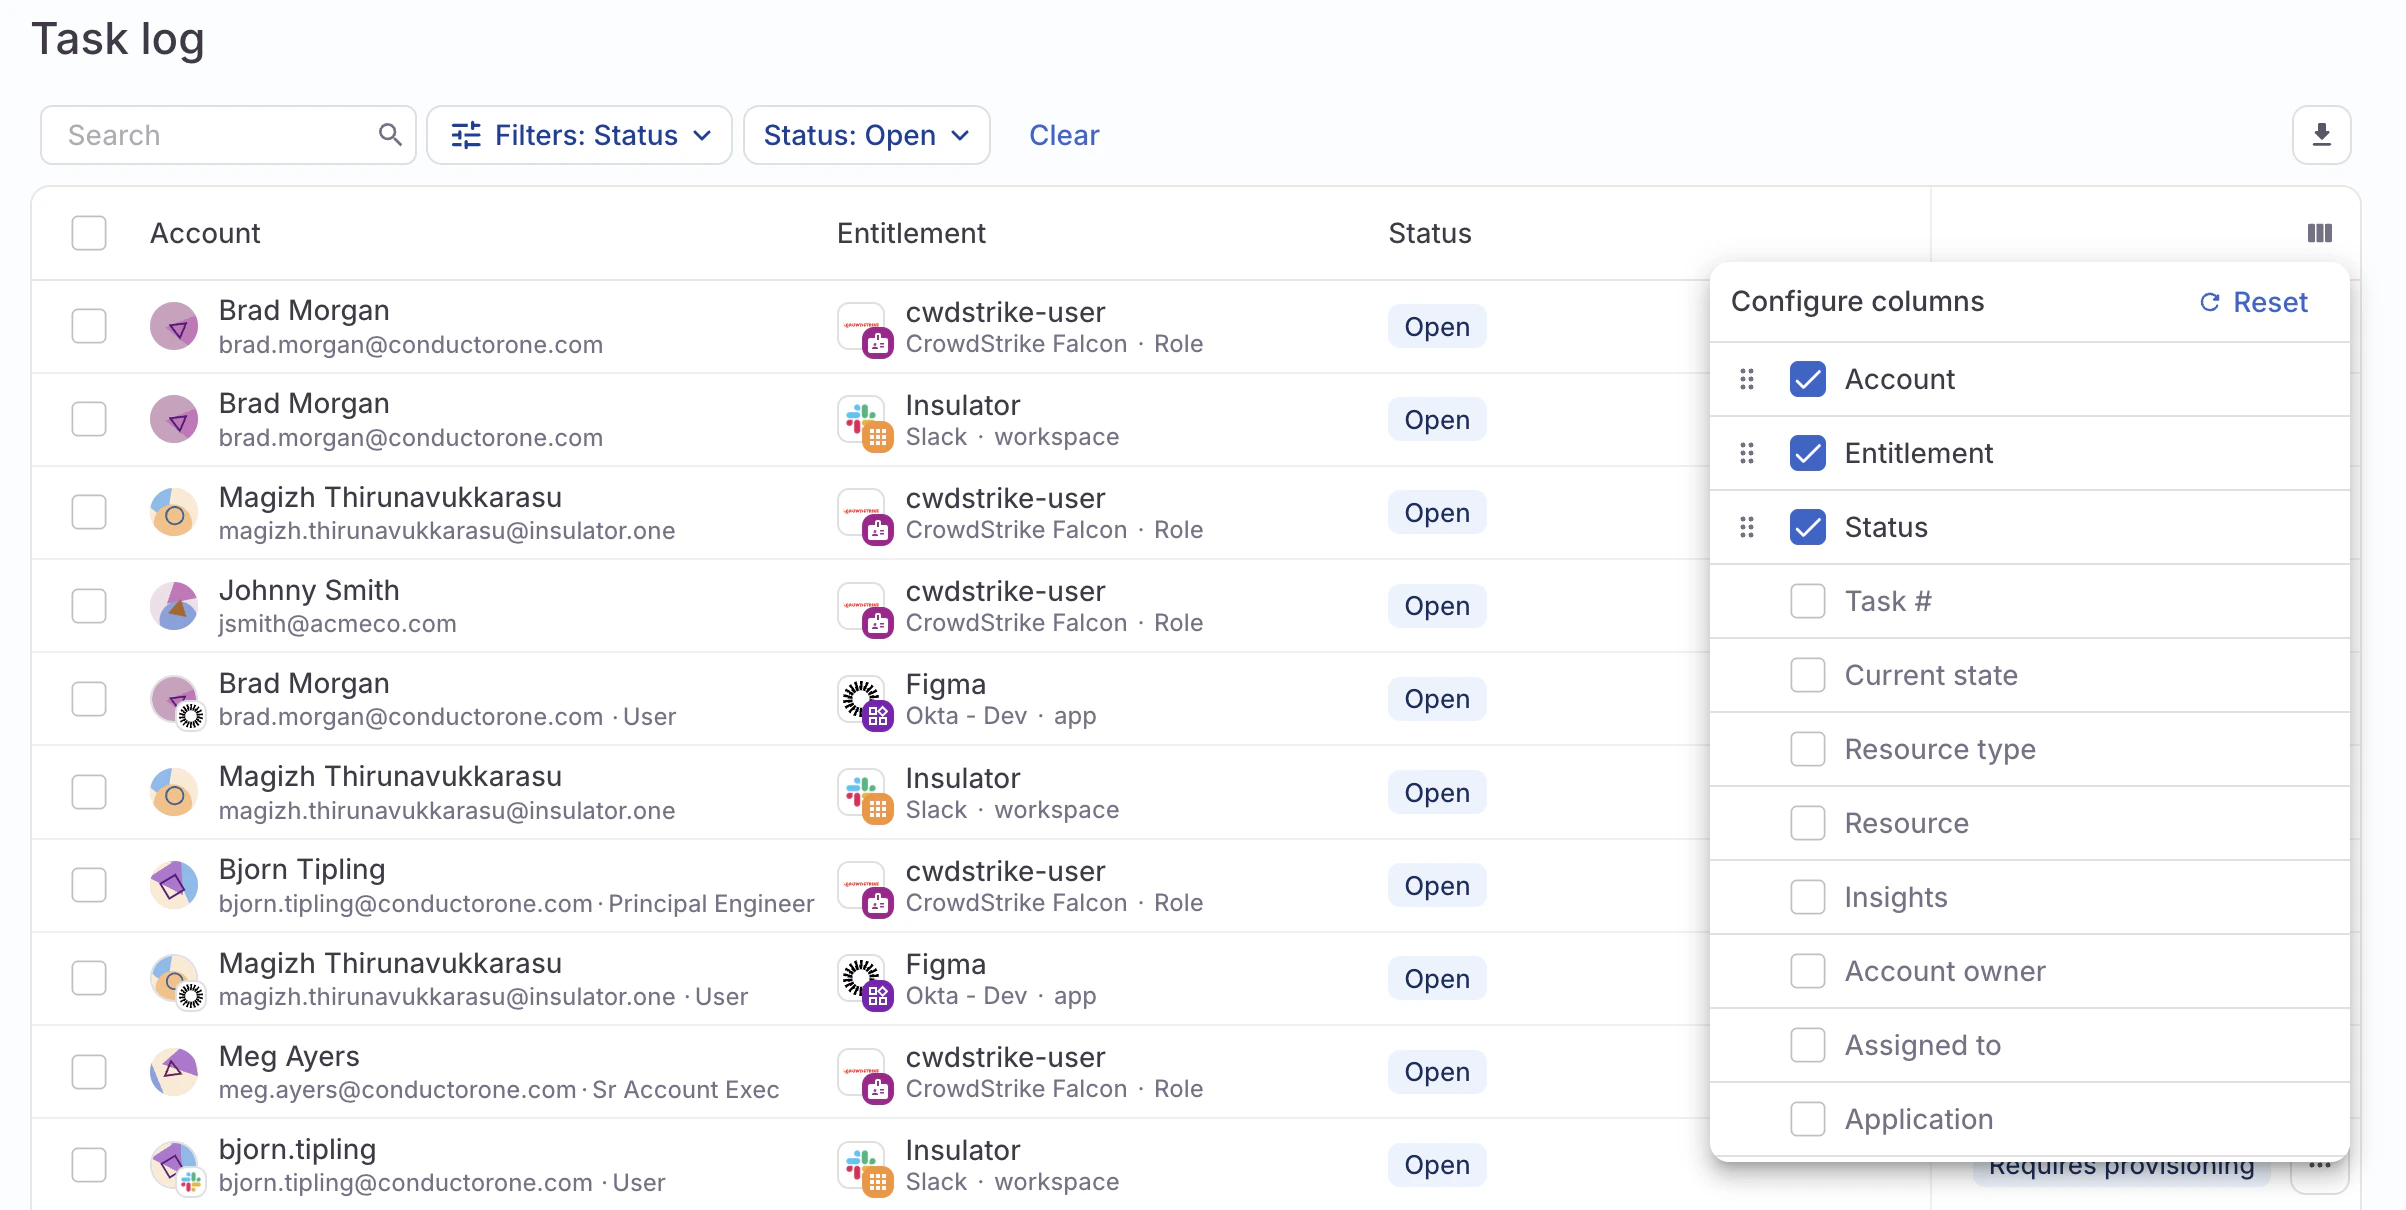
Task: Click the Entitlement column header
Action: (910, 233)
